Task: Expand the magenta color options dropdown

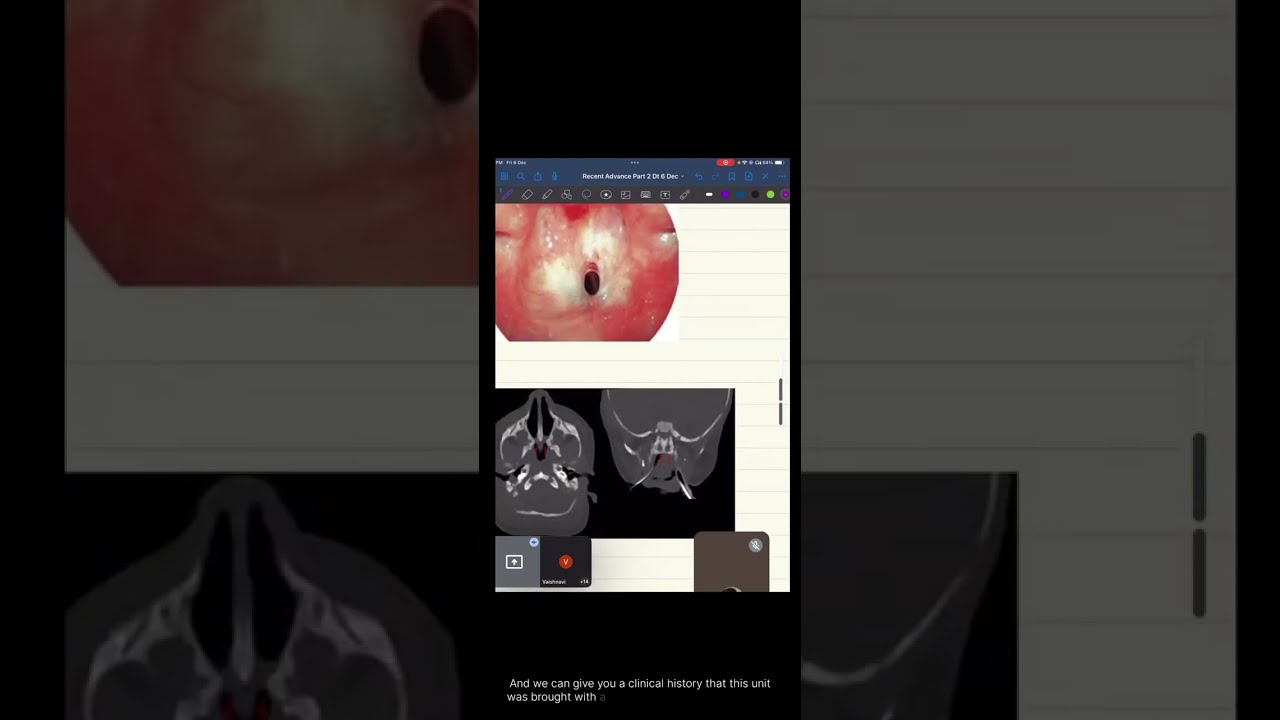Action: [x=785, y=194]
